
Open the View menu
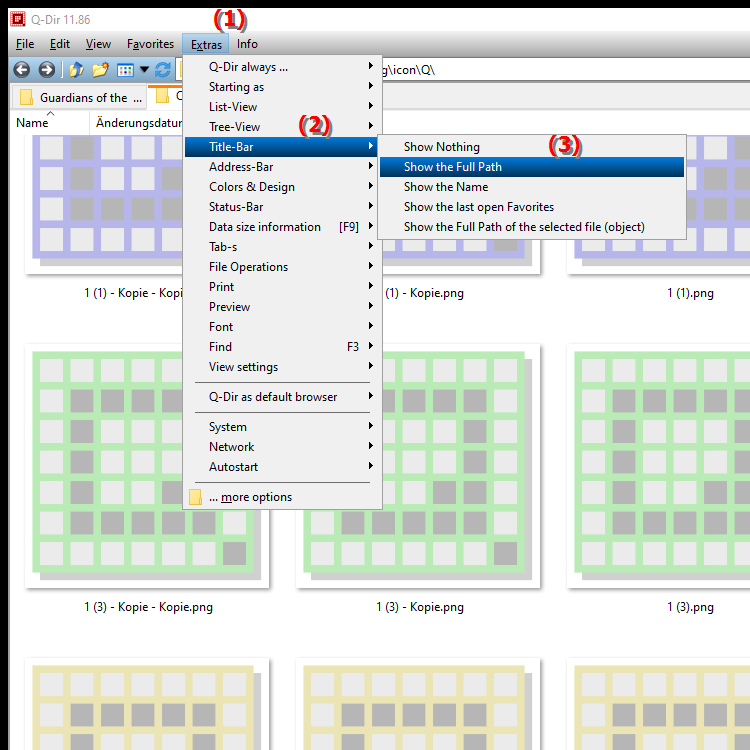click(98, 44)
